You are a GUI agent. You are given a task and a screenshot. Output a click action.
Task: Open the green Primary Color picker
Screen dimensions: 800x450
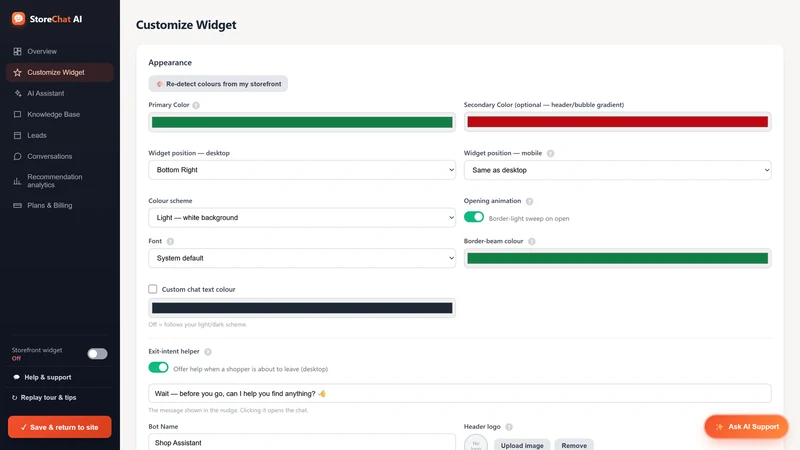tap(302, 122)
